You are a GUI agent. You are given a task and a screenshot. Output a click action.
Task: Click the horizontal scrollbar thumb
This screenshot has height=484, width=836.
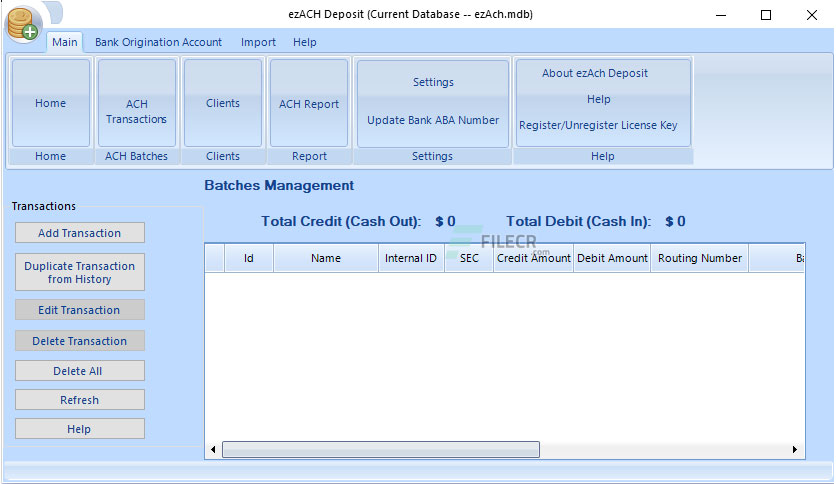tap(381, 449)
